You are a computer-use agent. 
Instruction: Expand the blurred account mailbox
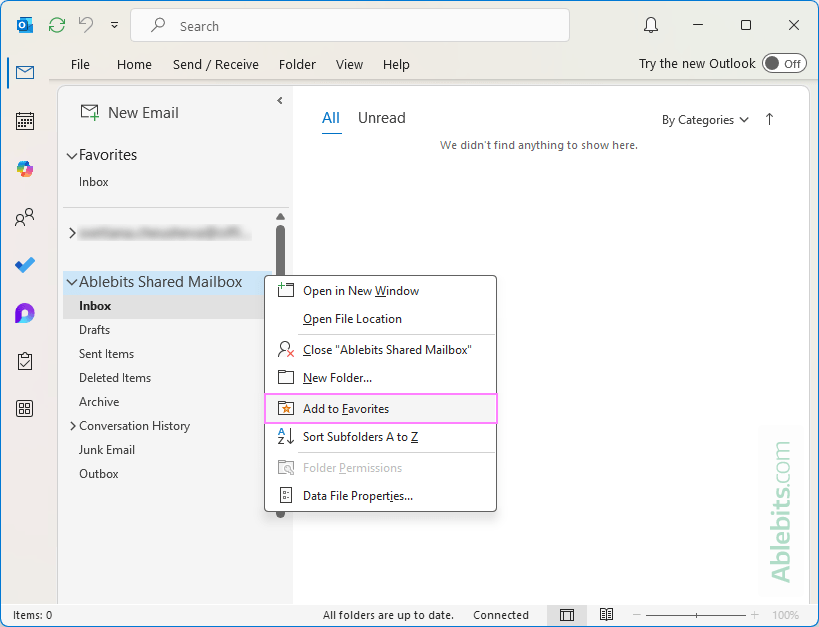point(73,233)
